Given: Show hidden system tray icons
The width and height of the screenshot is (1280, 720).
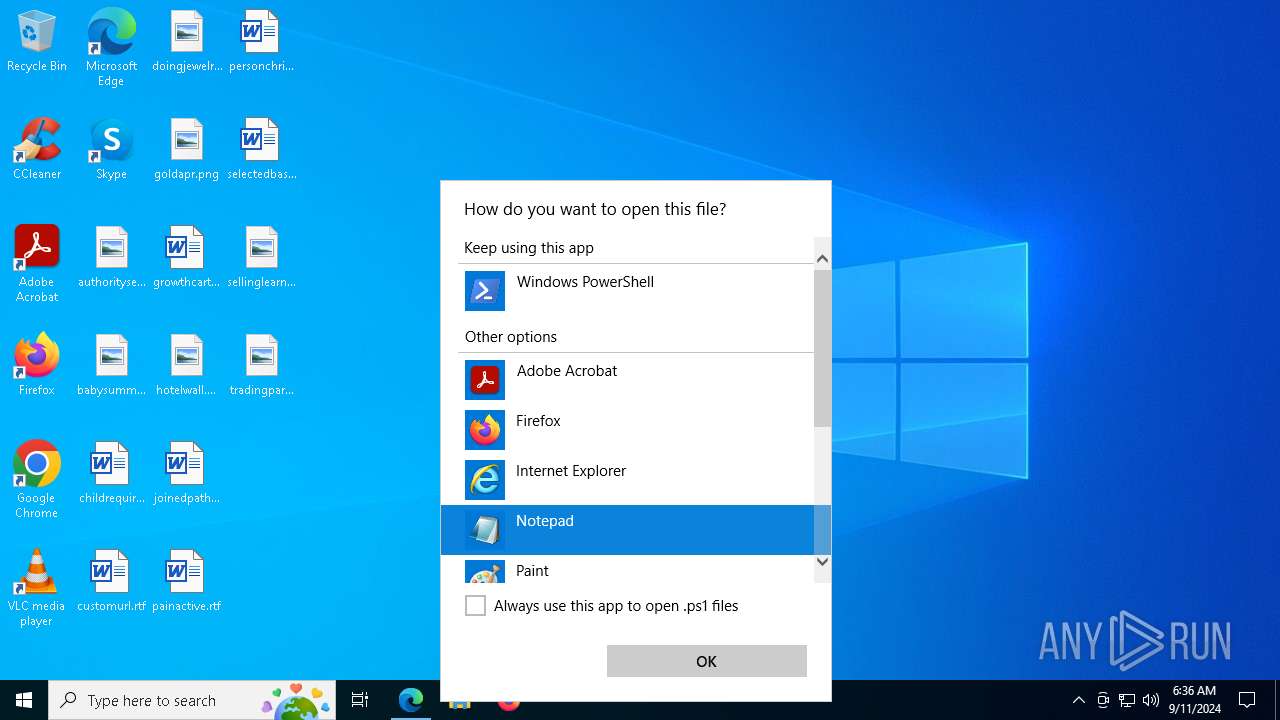Looking at the screenshot, I should (1078, 700).
